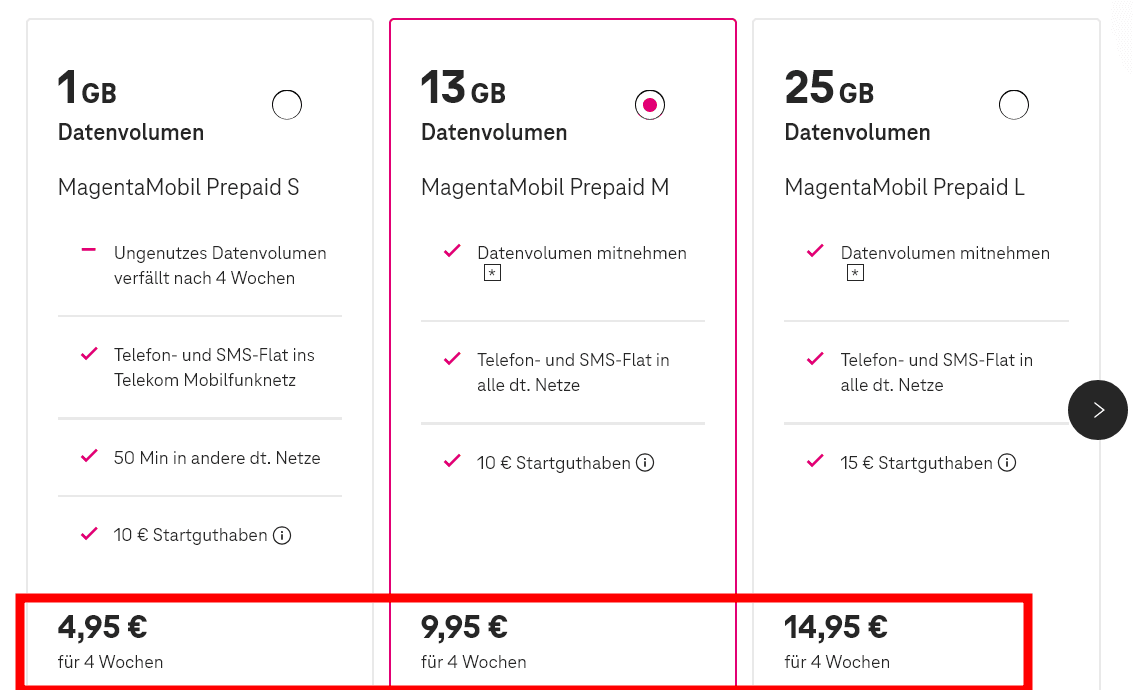
Task: Click the 9,95 € price
Action: (x=465, y=627)
